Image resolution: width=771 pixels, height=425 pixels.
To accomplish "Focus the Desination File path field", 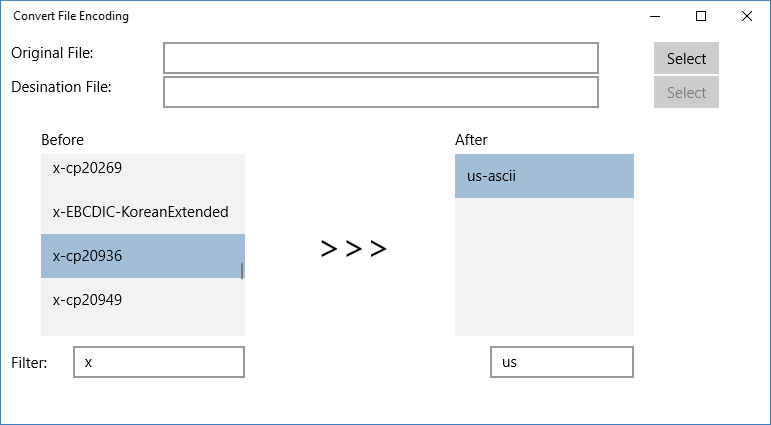I will [x=381, y=92].
